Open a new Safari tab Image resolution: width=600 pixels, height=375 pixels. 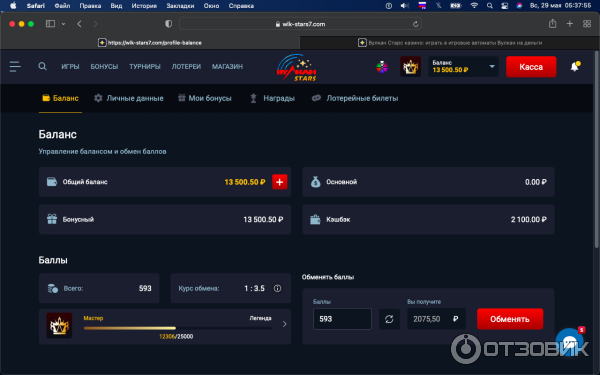click(x=570, y=24)
